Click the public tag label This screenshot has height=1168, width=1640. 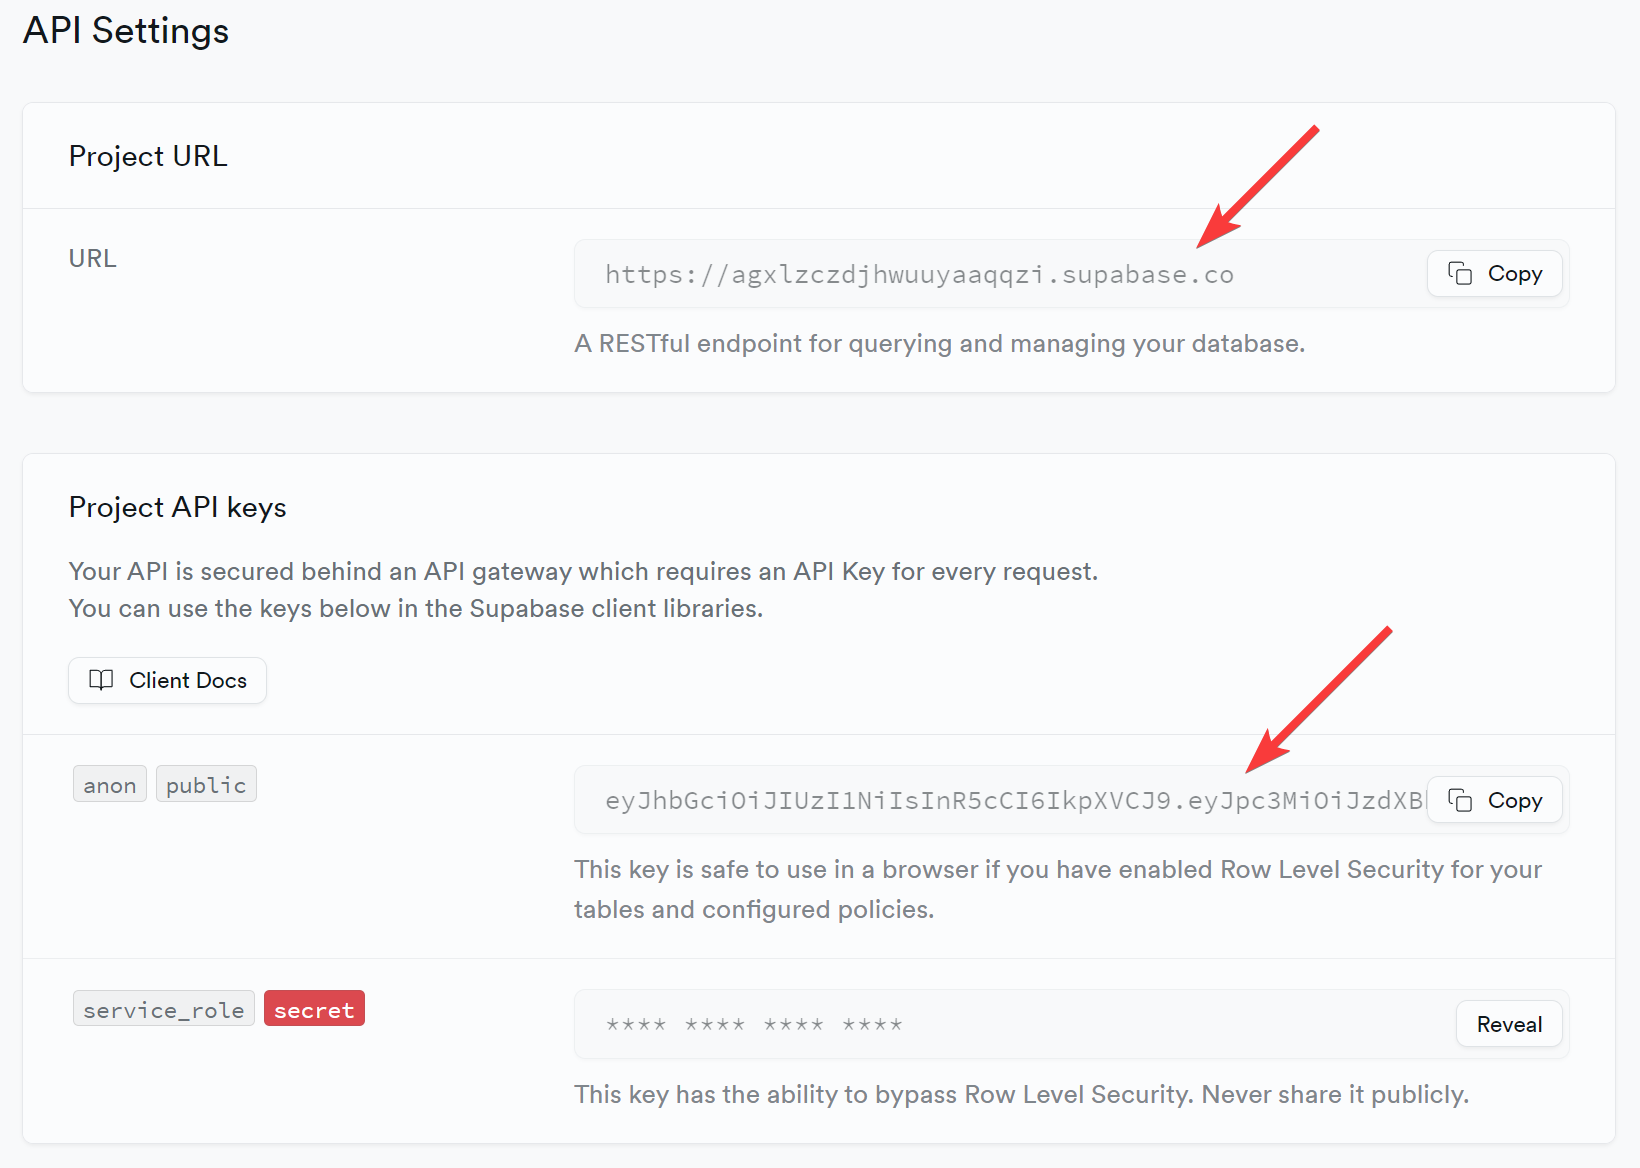click(x=206, y=785)
